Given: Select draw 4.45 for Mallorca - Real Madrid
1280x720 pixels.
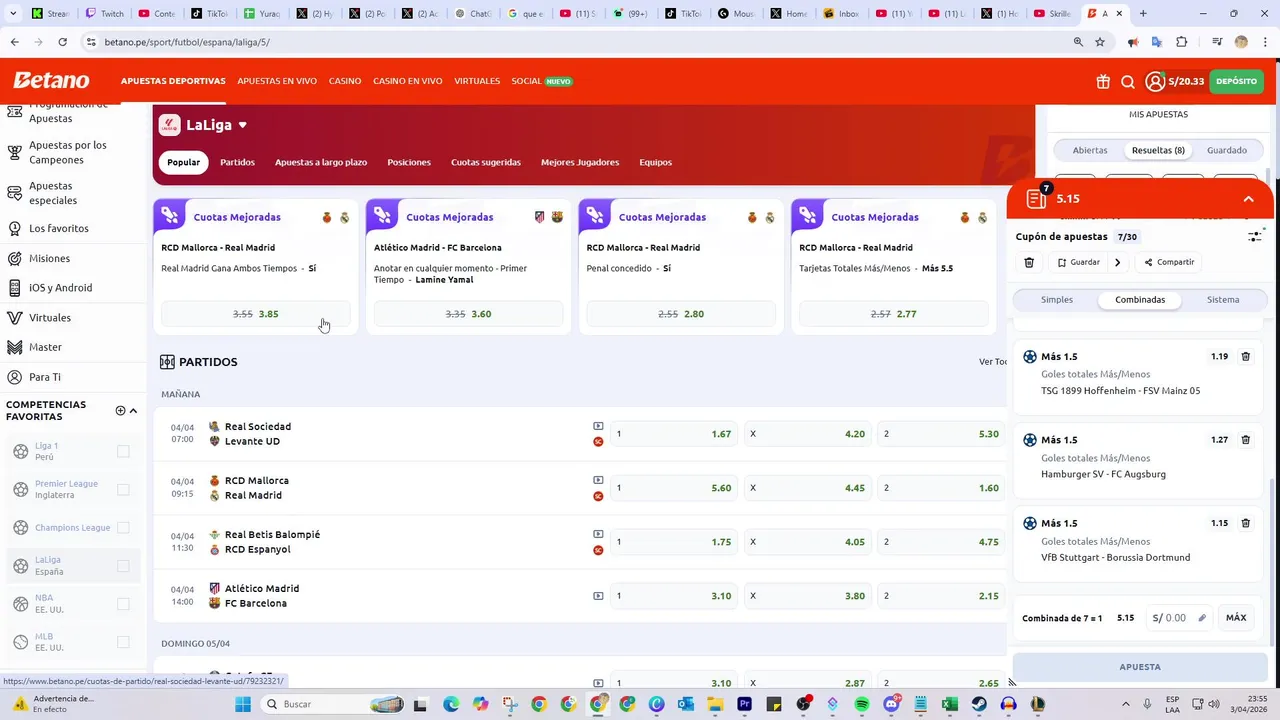Looking at the screenshot, I should (x=808, y=488).
